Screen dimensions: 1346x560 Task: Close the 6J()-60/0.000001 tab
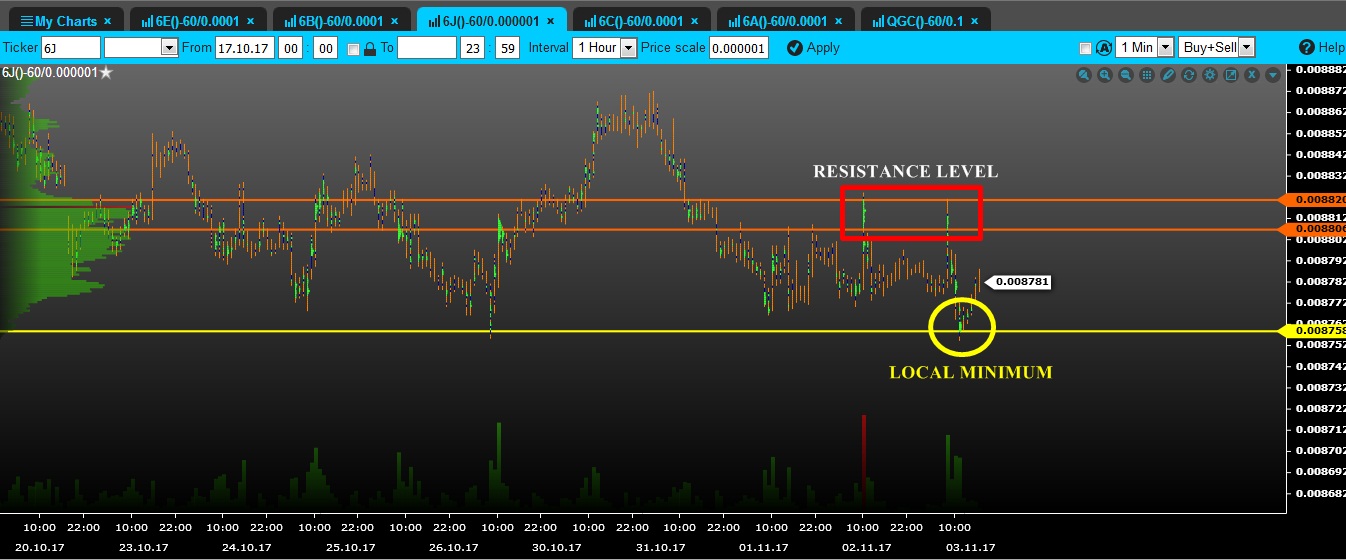tap(550, 21)
